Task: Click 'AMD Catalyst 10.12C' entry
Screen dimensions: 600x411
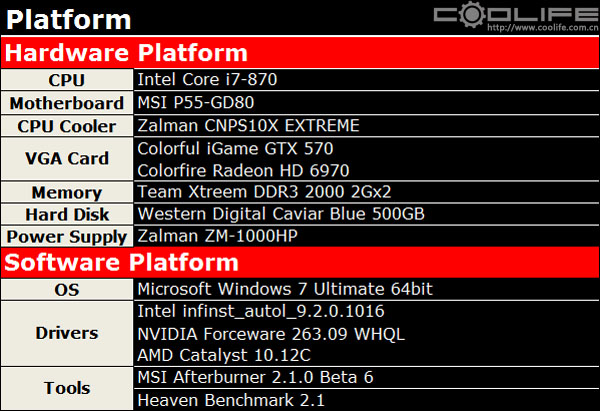Action: click(224, 355)
